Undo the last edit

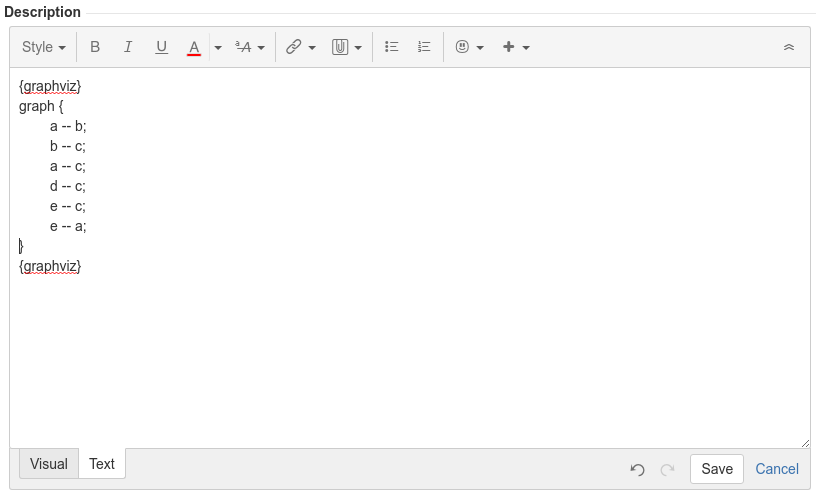tap(637, 469)
